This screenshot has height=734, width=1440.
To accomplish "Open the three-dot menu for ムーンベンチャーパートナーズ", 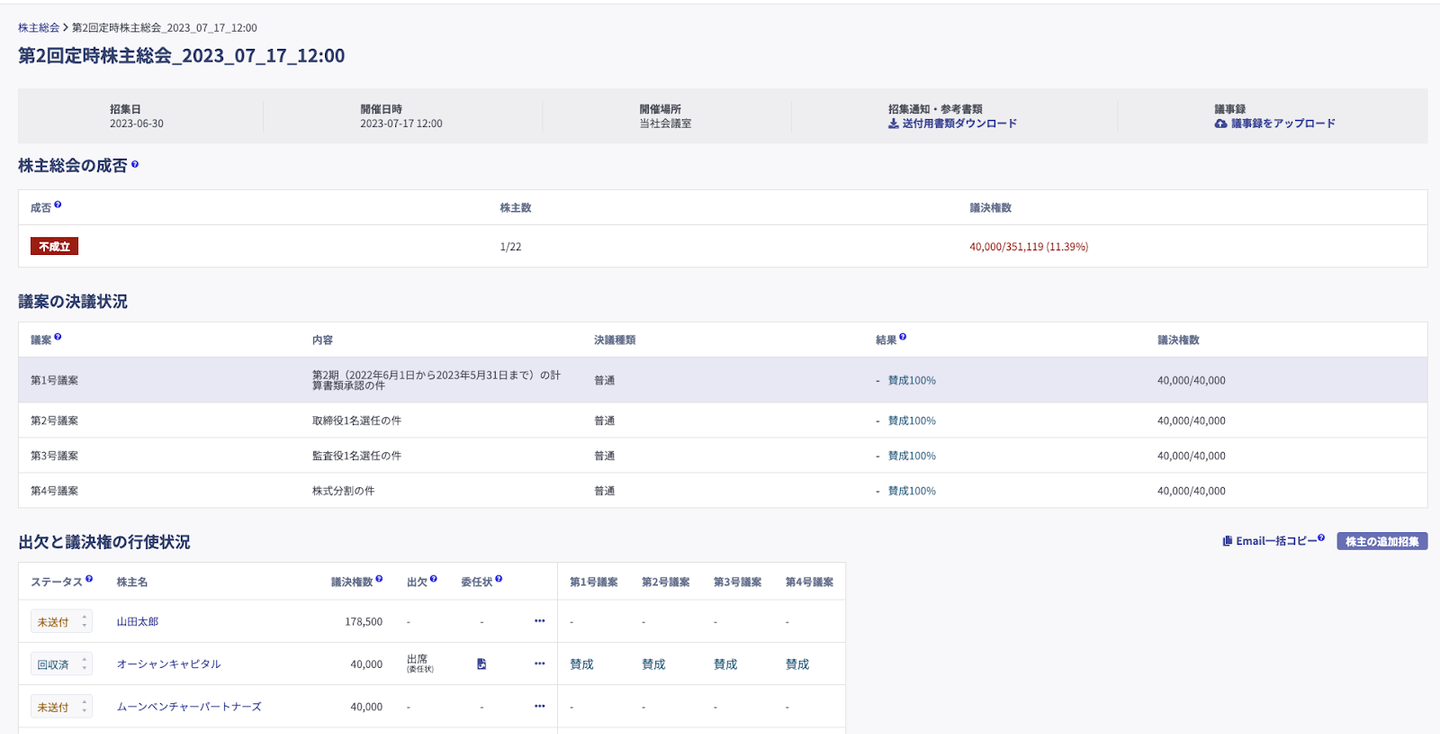I will click(x=540, y=706).
